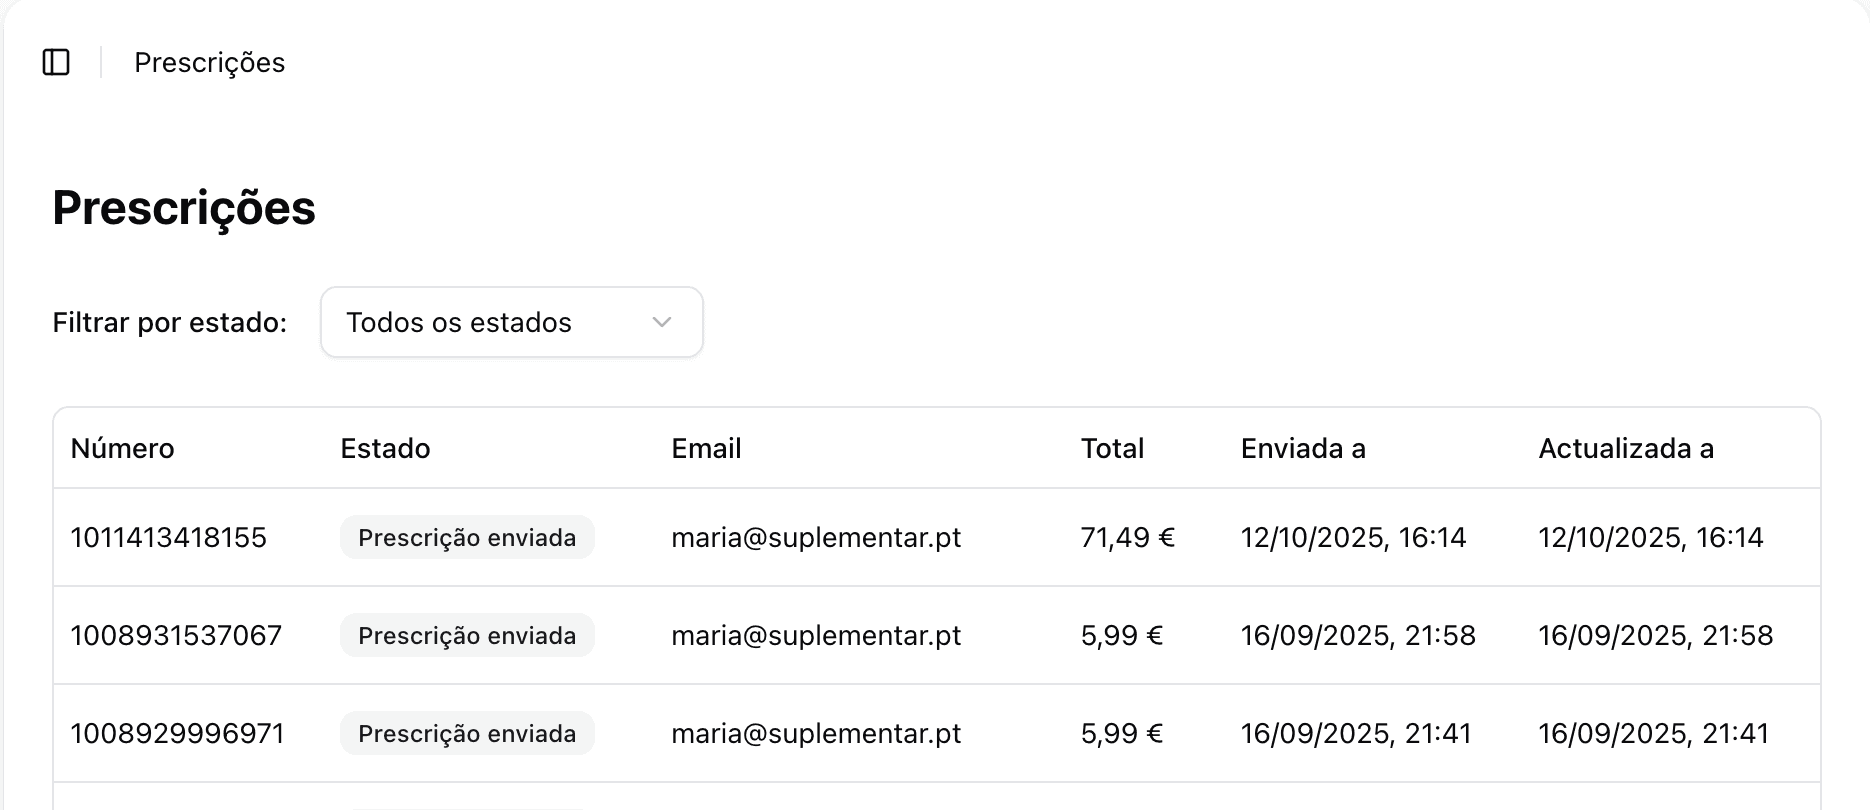Click the status badge for prescription 1008929996971
1870x810 pixels.
point(467,733)
